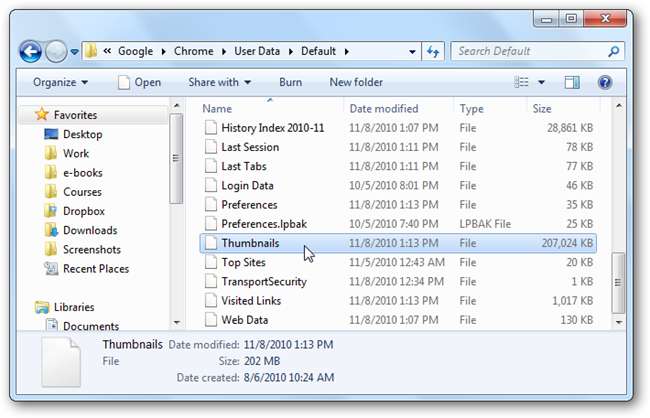Click navigation pane scroll down arrow
Image resolution: width=650 pixels, height=418 pixels.
(177, 322)
